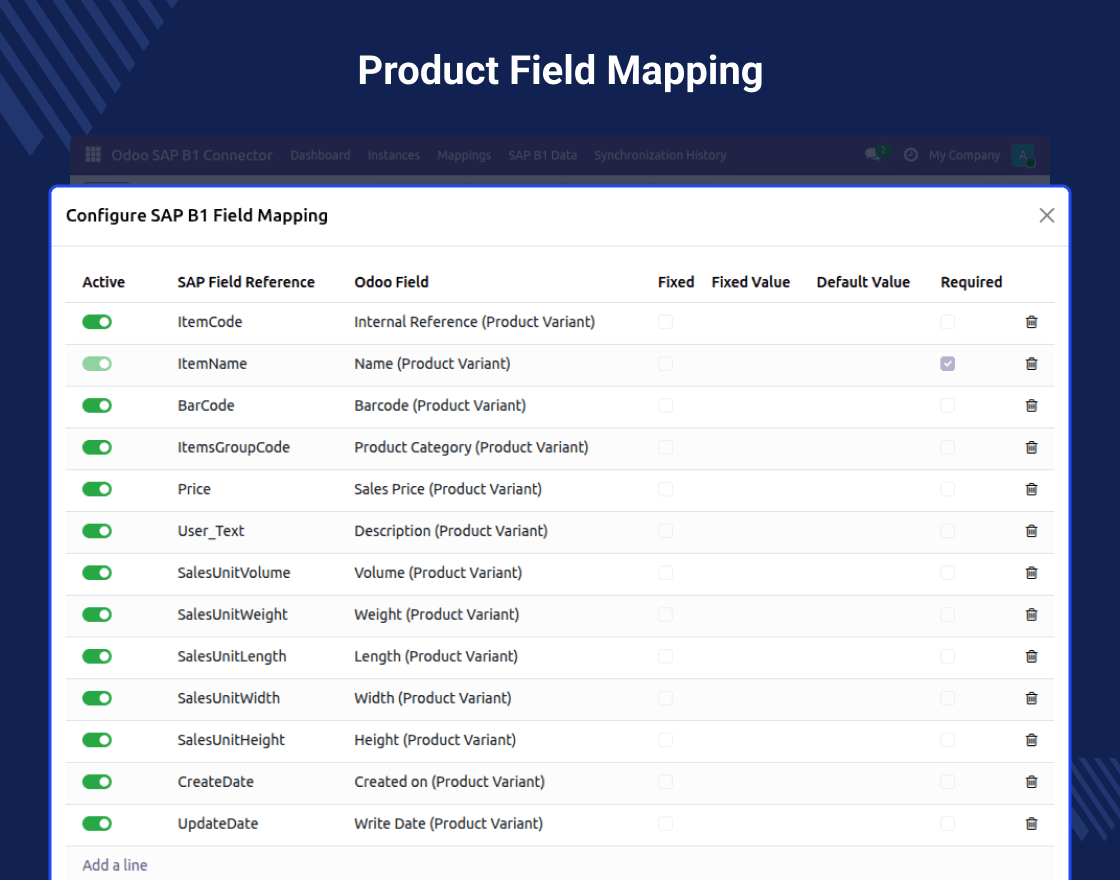Close the Configure SAP B1 Field Mapping dialog
This screenshot has width=1120, height=880.
pyautogui.click(x=1046, y=215)
